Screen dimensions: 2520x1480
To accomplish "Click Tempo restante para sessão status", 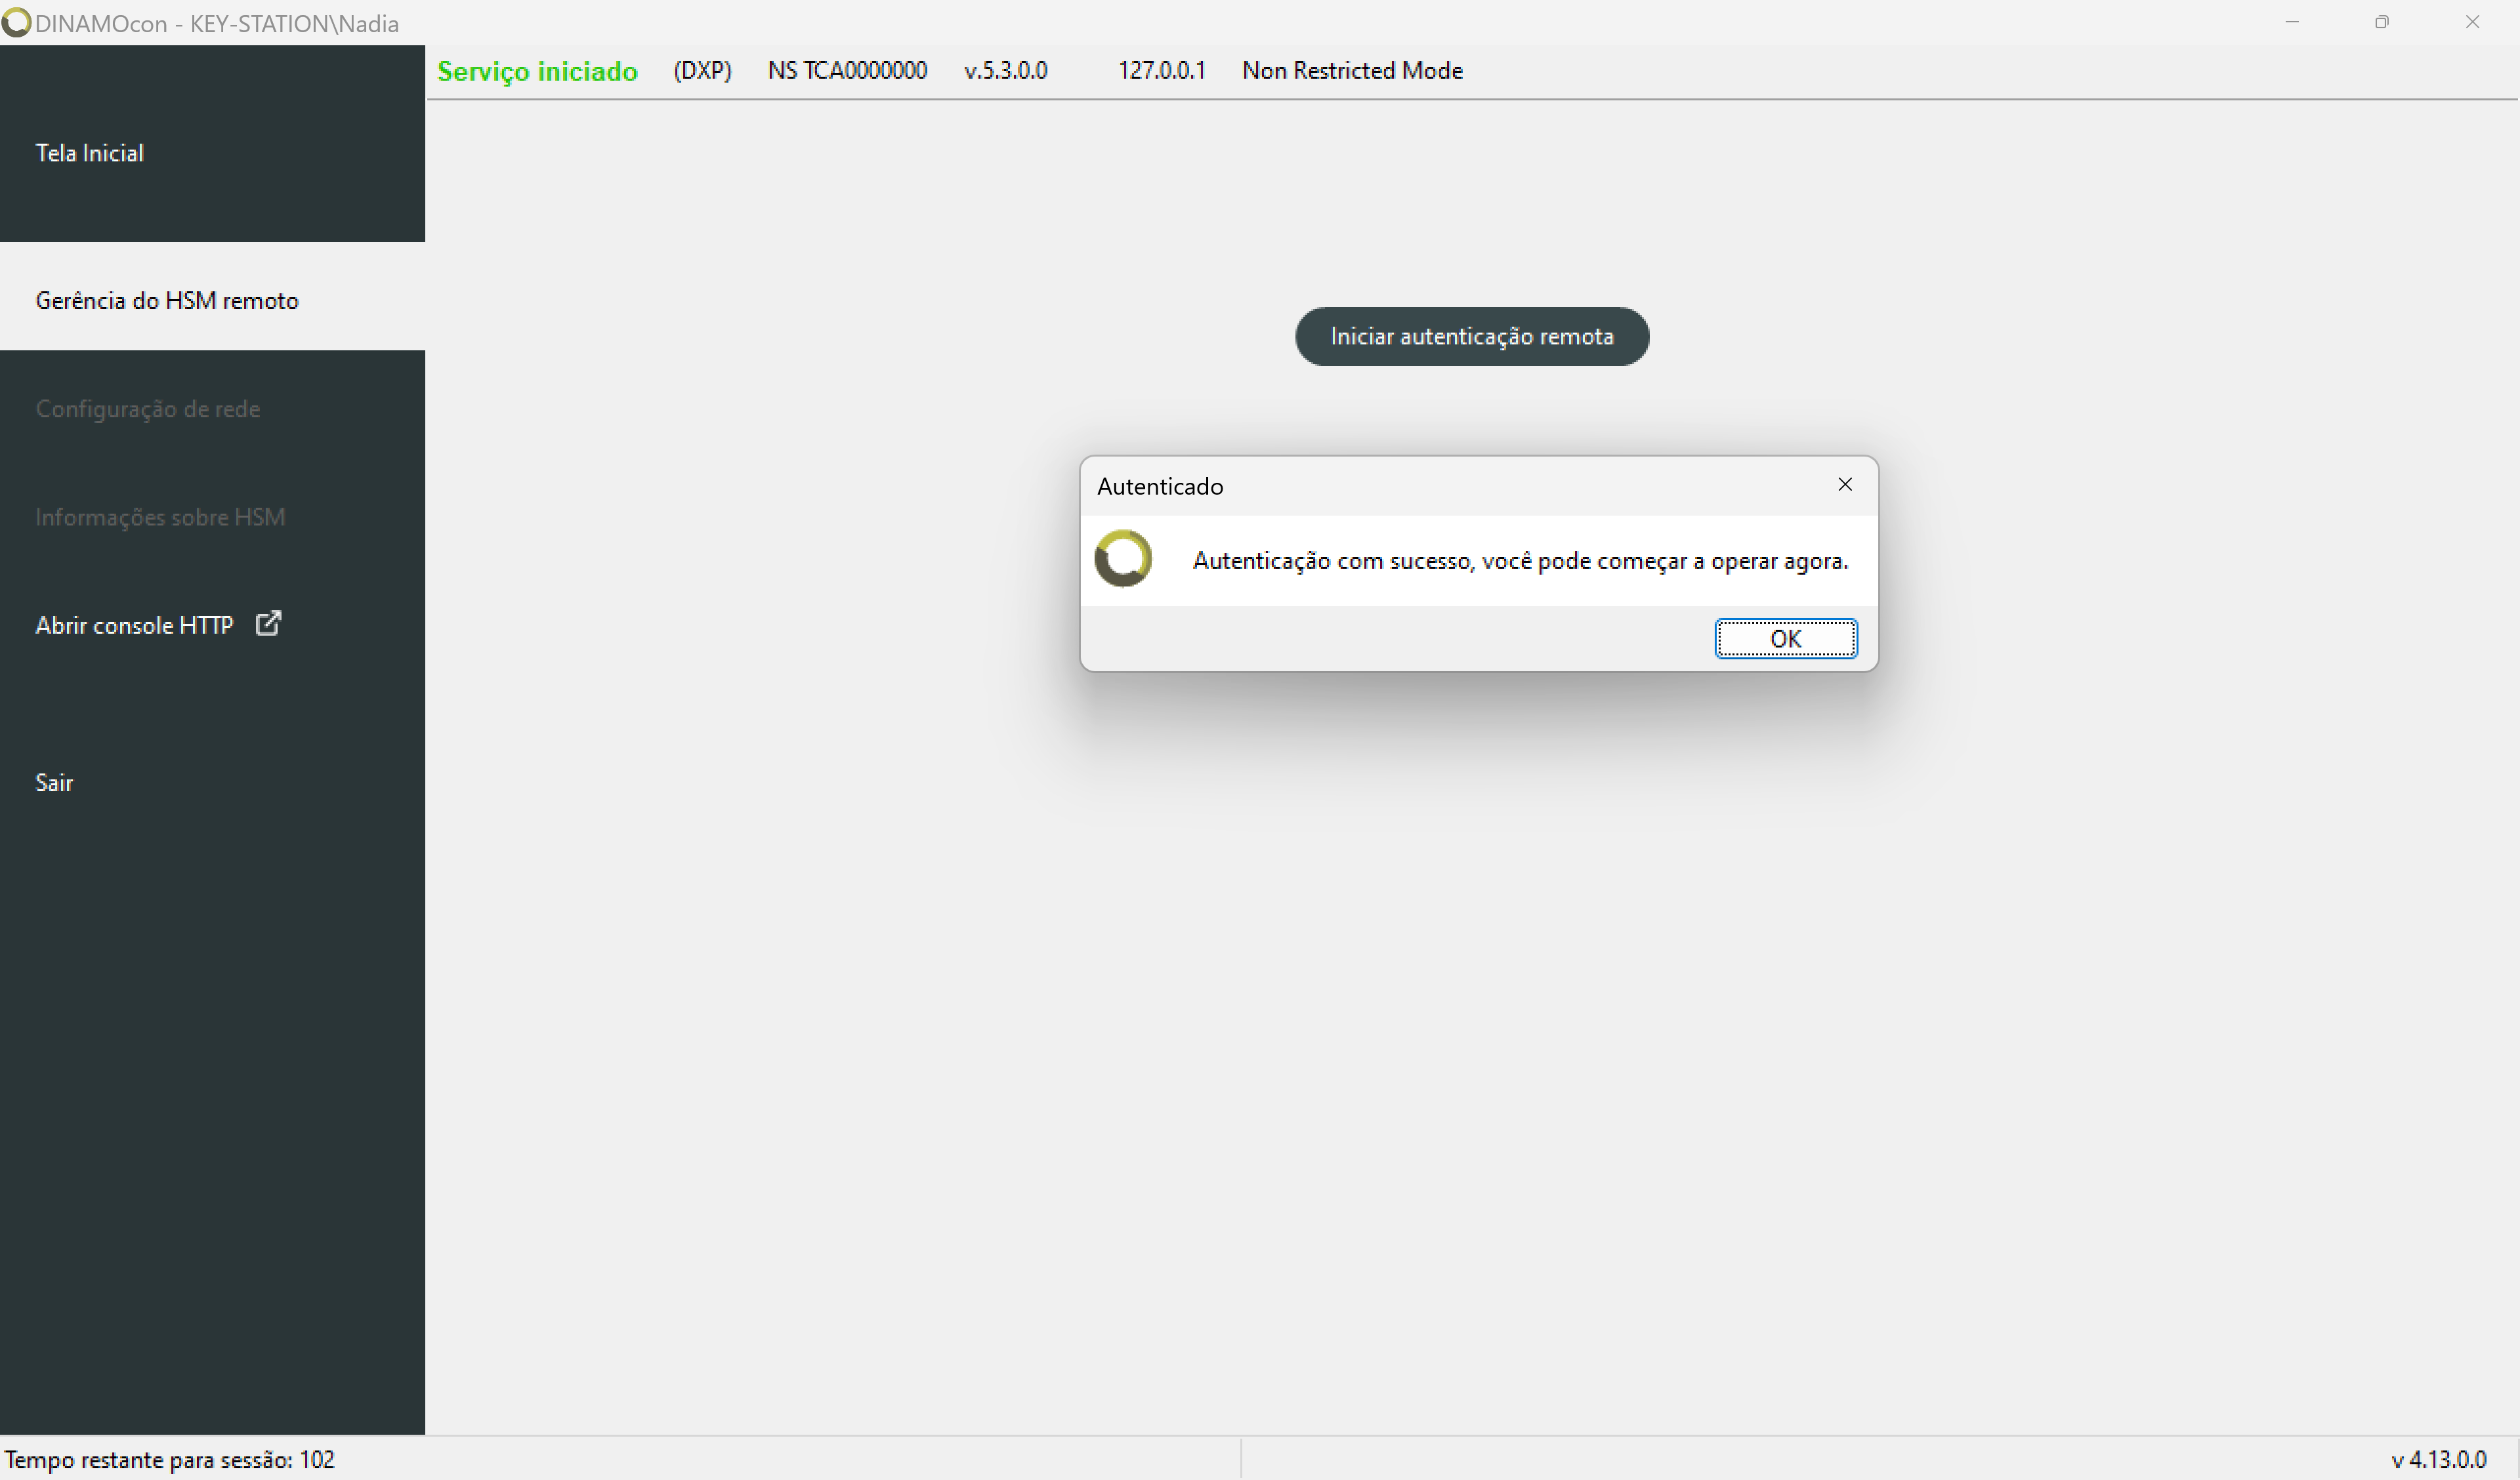I will click(170, 1460).
